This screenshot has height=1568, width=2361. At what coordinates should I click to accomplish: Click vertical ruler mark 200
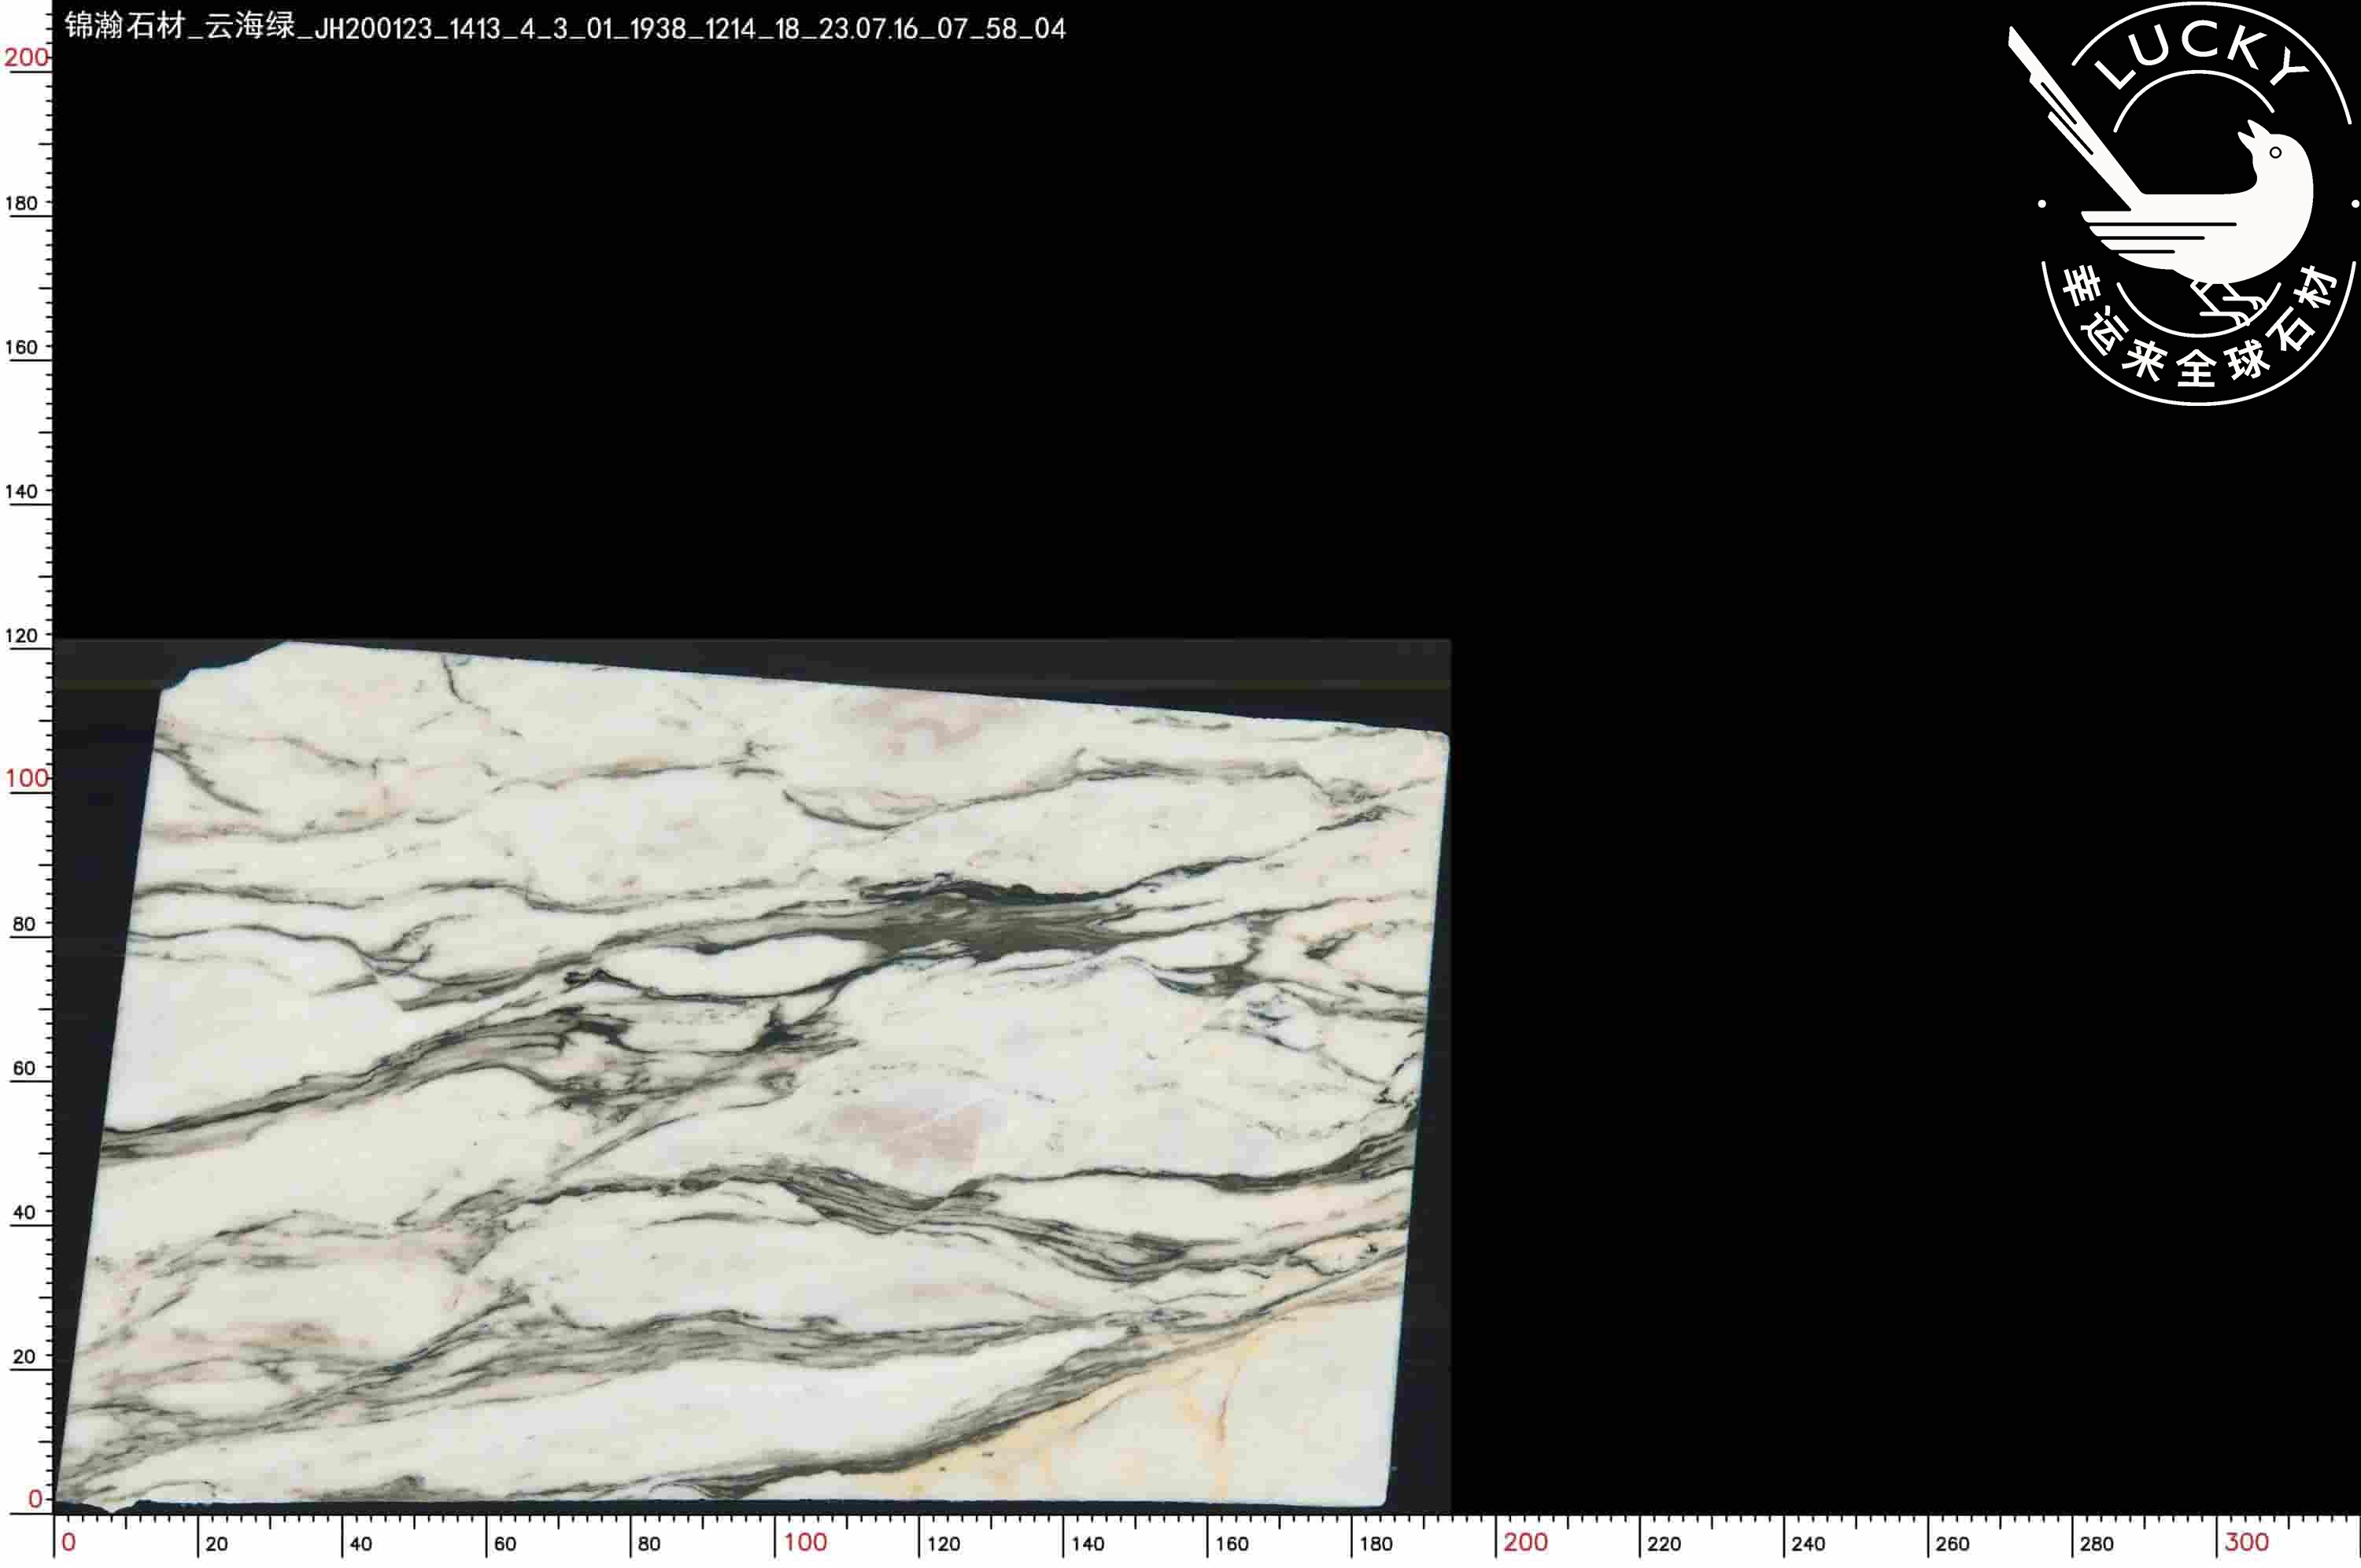click(x=26, y=57)
